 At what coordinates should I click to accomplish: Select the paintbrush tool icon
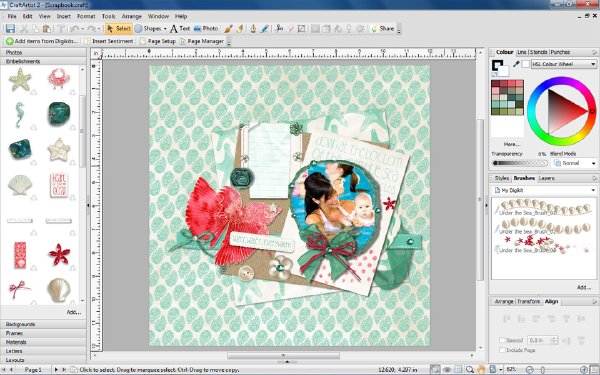228,29
